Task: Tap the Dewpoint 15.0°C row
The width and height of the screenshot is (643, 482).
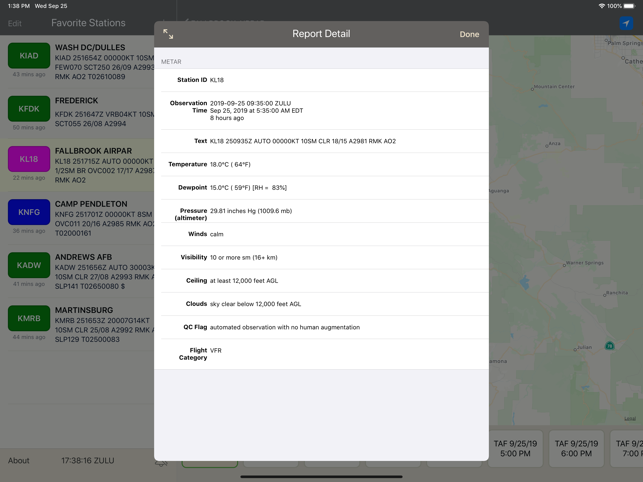Action: tap(322, 188)
